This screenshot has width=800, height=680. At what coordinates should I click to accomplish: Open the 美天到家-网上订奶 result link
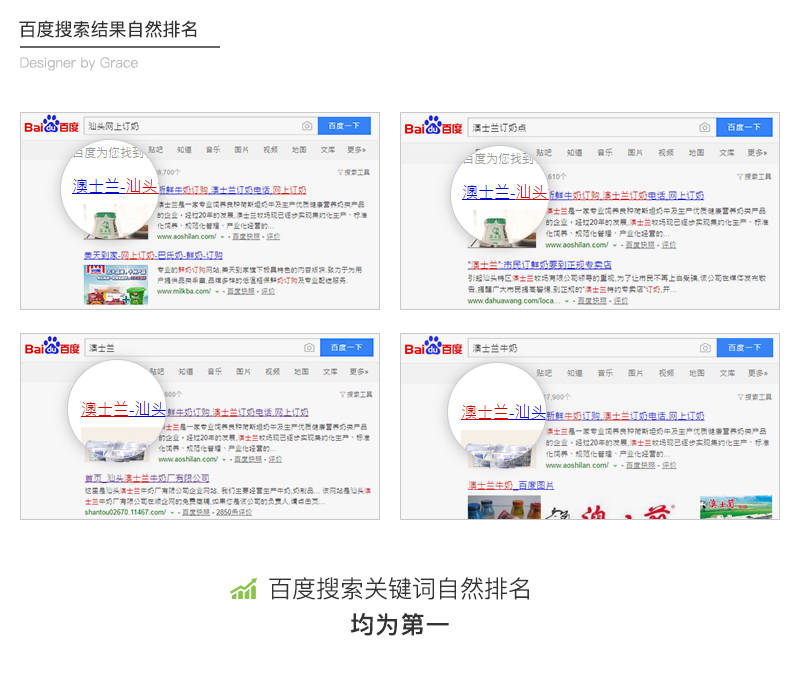click(x=153, y=255)
